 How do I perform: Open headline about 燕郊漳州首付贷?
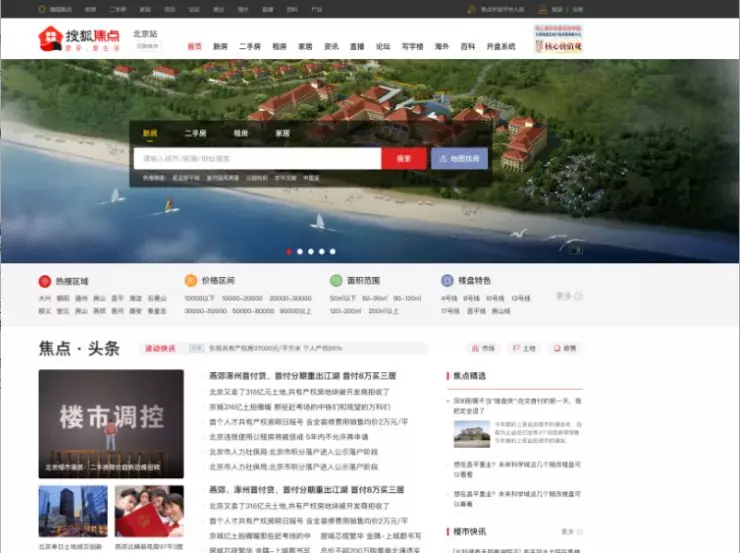[303, 376]
